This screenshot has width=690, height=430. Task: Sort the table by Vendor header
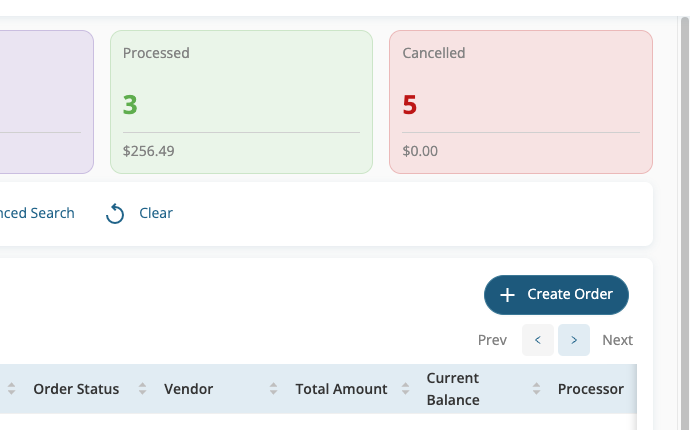pyautogui.click(x=188, y=389)
